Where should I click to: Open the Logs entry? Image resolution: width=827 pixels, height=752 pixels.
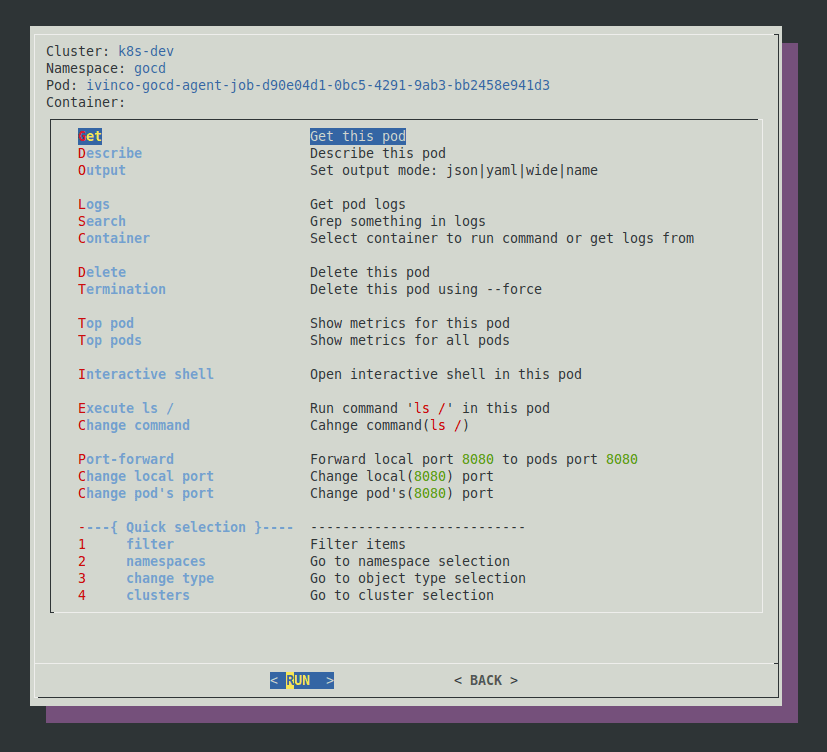pyautogui.click(x=94, y=204)
